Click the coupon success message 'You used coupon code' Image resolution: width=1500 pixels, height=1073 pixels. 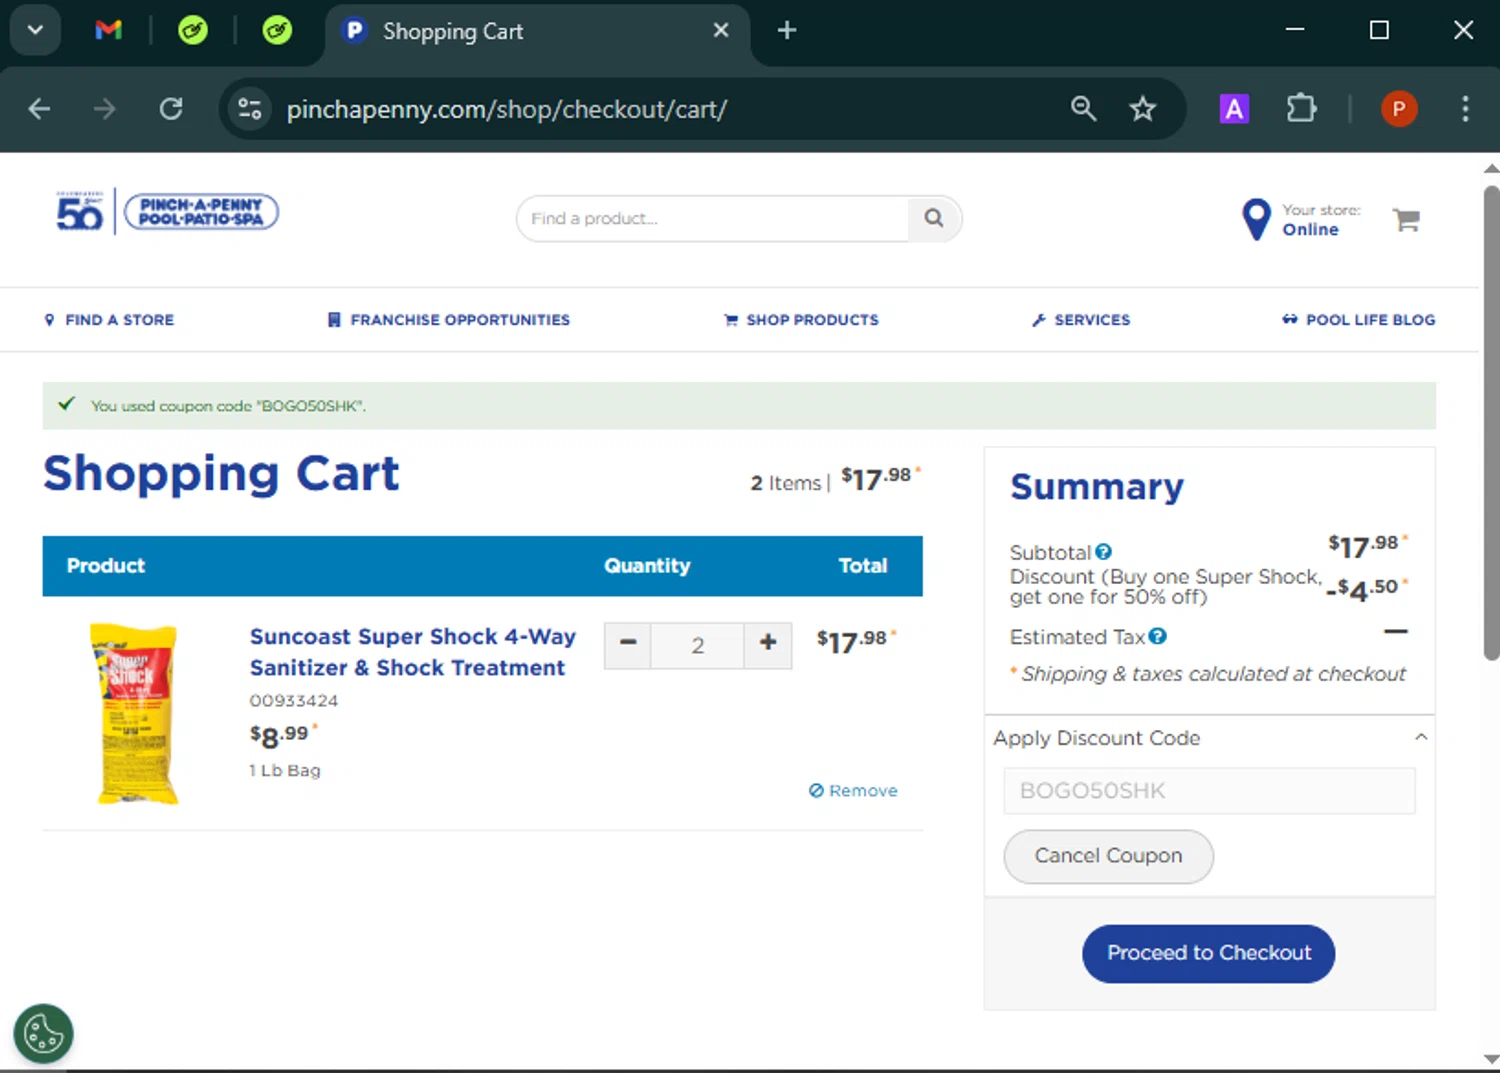pos(228,406)
